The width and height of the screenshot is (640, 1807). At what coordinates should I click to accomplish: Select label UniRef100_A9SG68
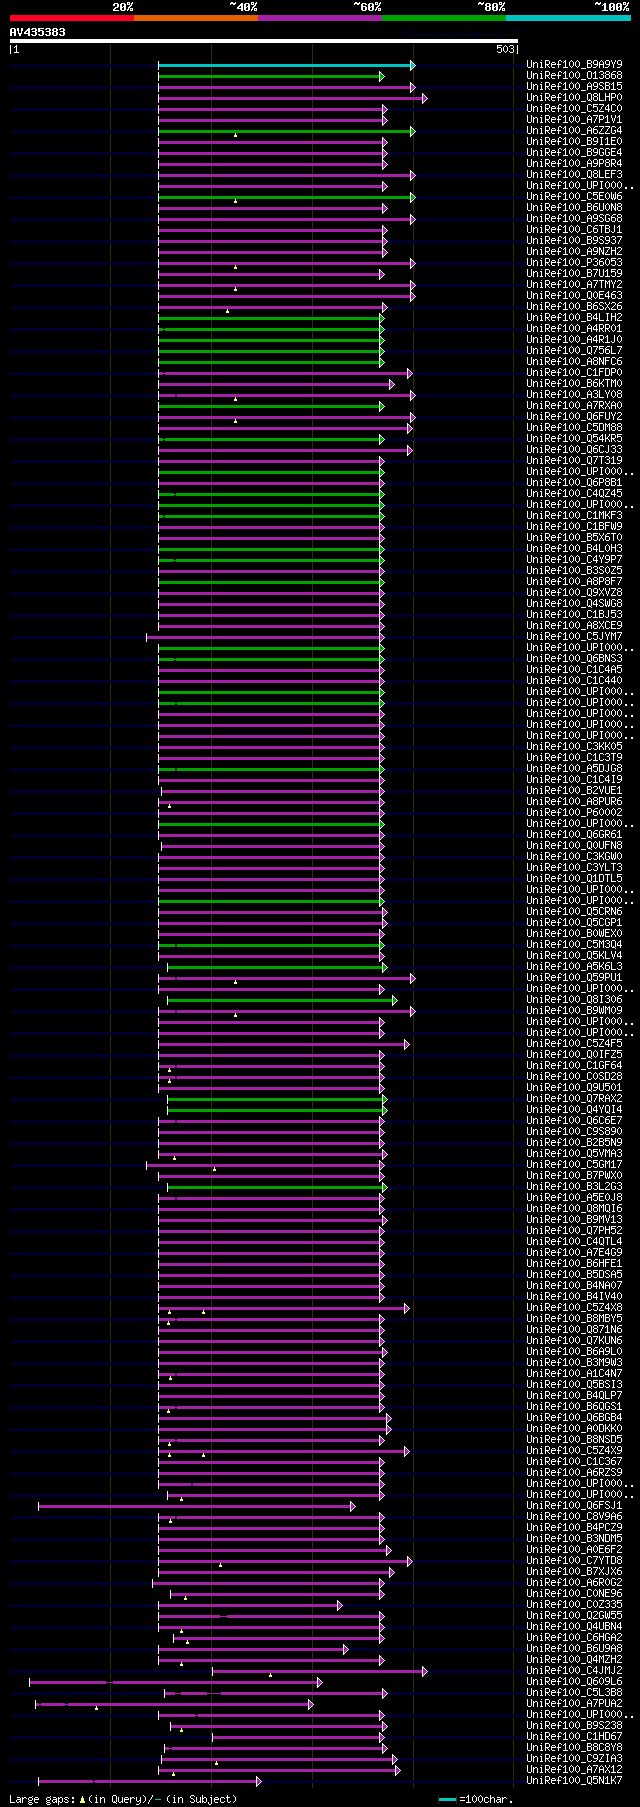(574, 219)
